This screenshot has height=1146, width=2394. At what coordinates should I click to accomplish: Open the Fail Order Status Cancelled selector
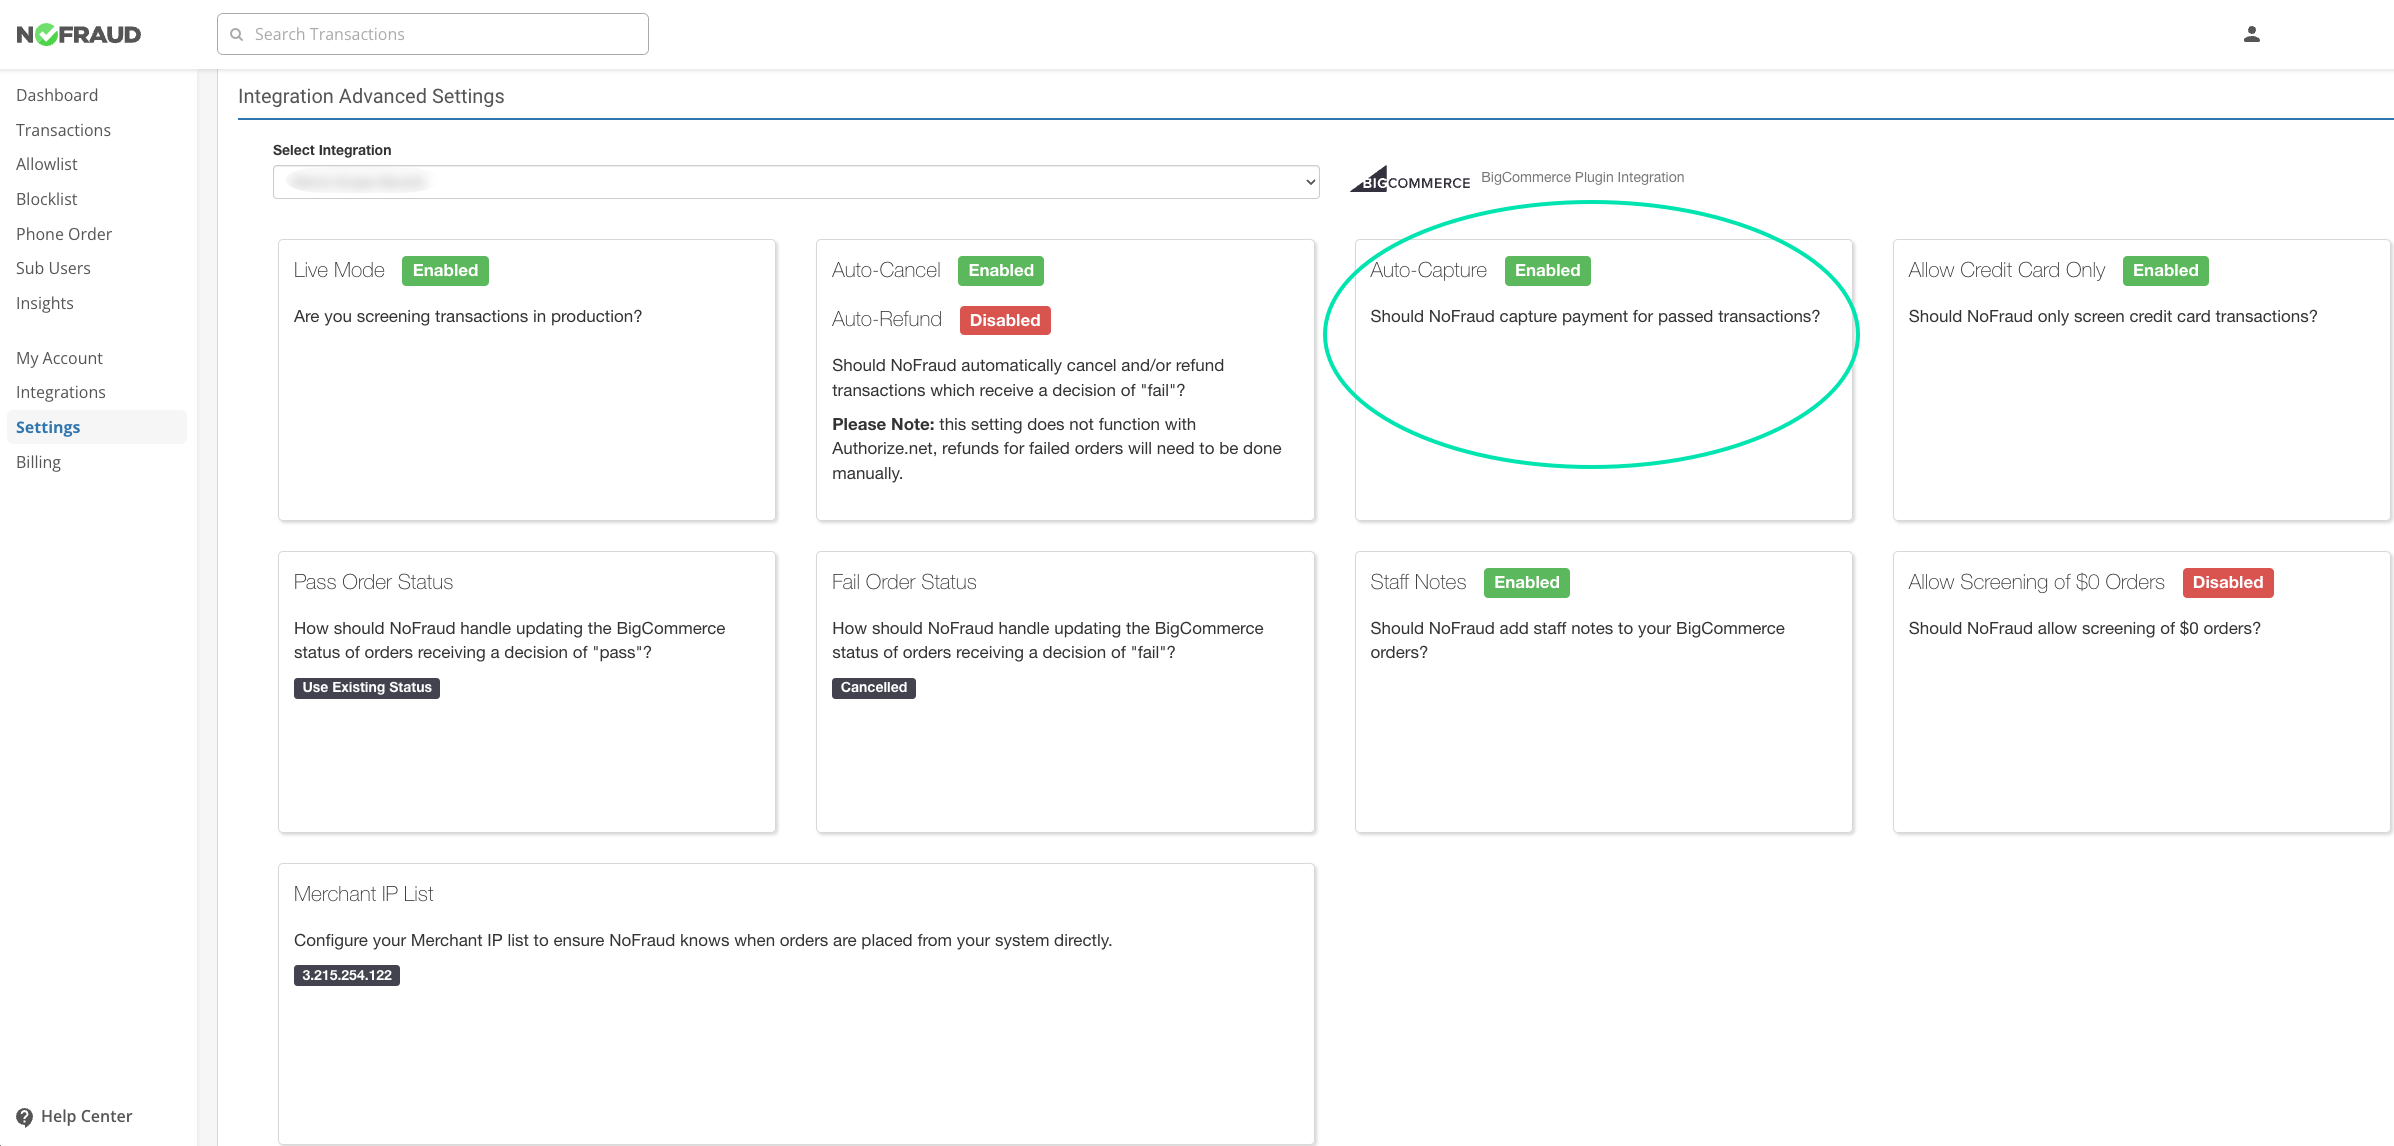pyautogui.click(x=872, y=687)
